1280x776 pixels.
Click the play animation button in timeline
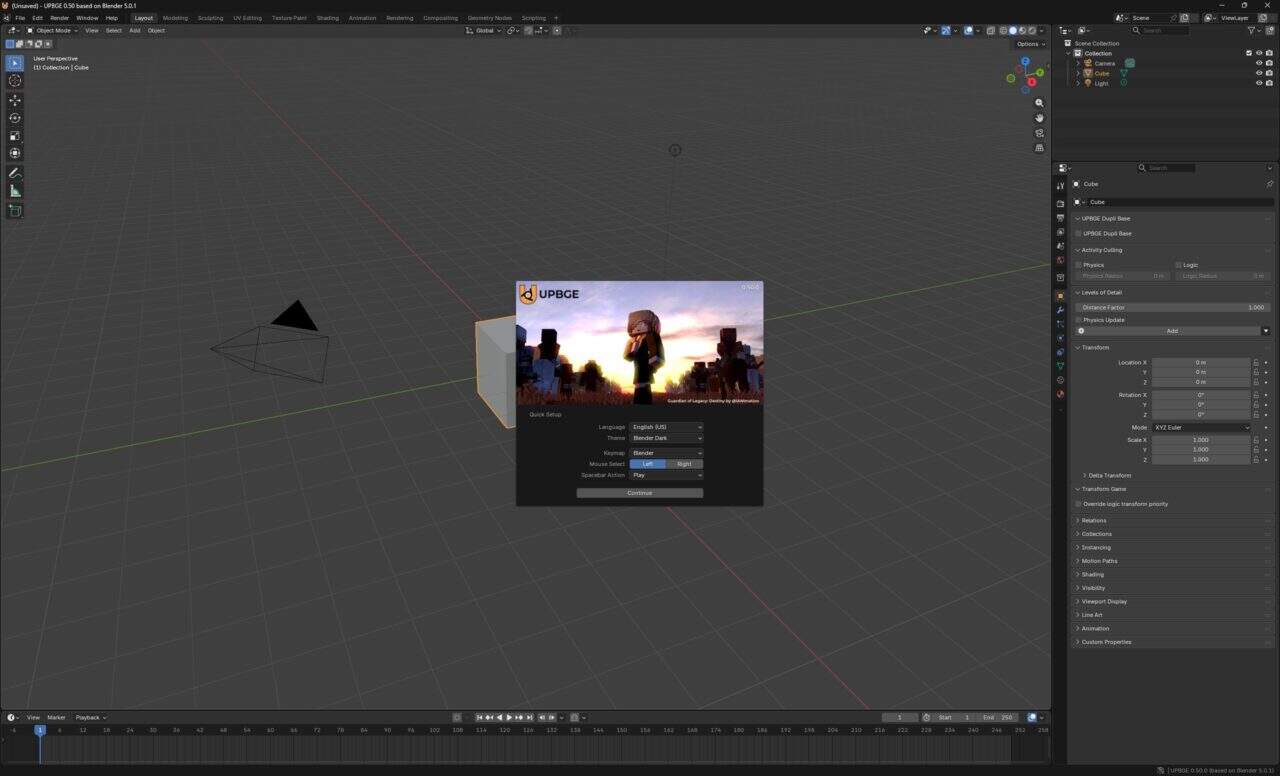(509, 717)
